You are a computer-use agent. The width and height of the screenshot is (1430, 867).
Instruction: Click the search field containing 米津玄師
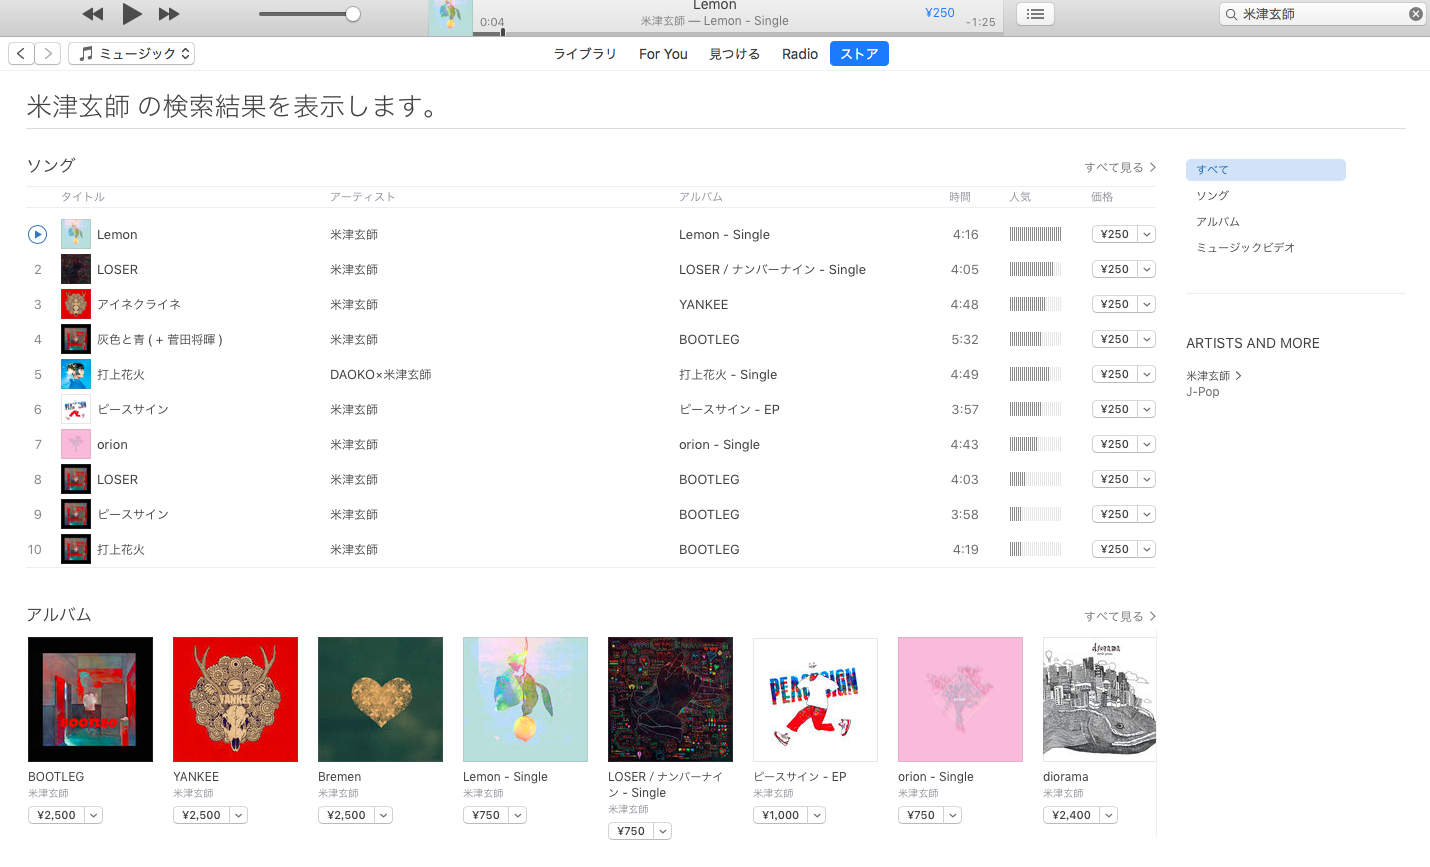pos(1323,14)
